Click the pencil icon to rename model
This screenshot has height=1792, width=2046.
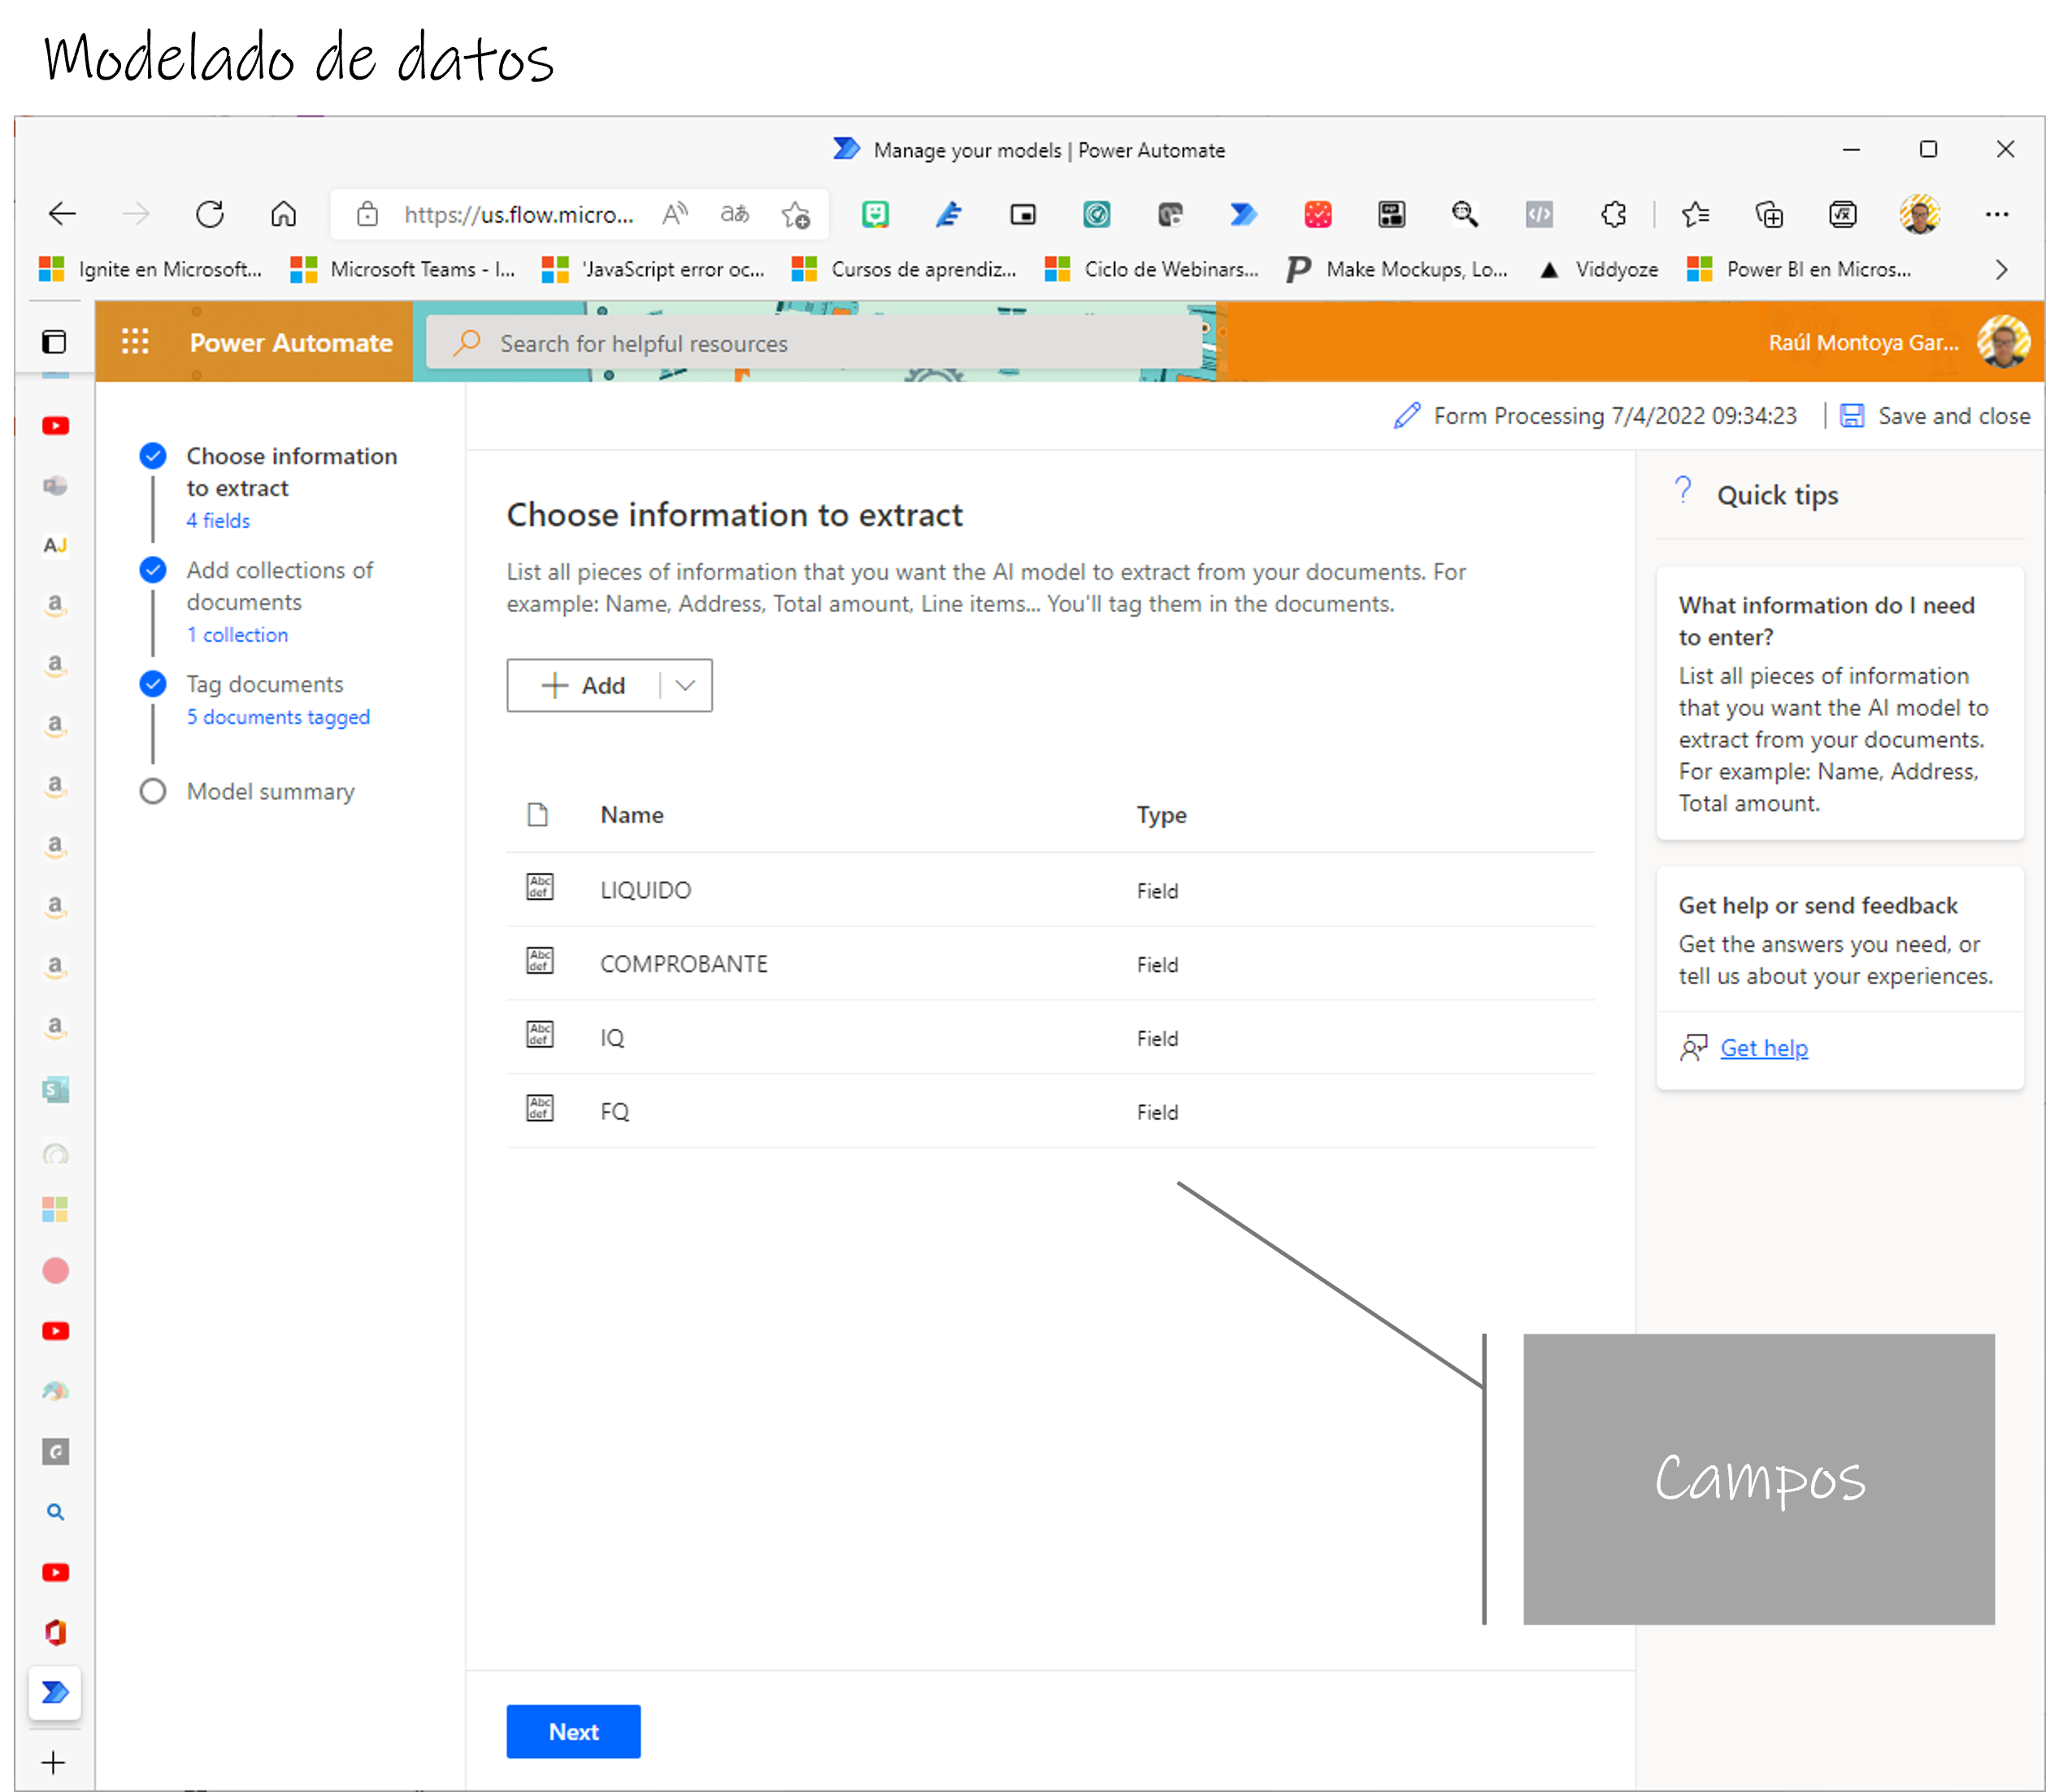pos(1406,416)
